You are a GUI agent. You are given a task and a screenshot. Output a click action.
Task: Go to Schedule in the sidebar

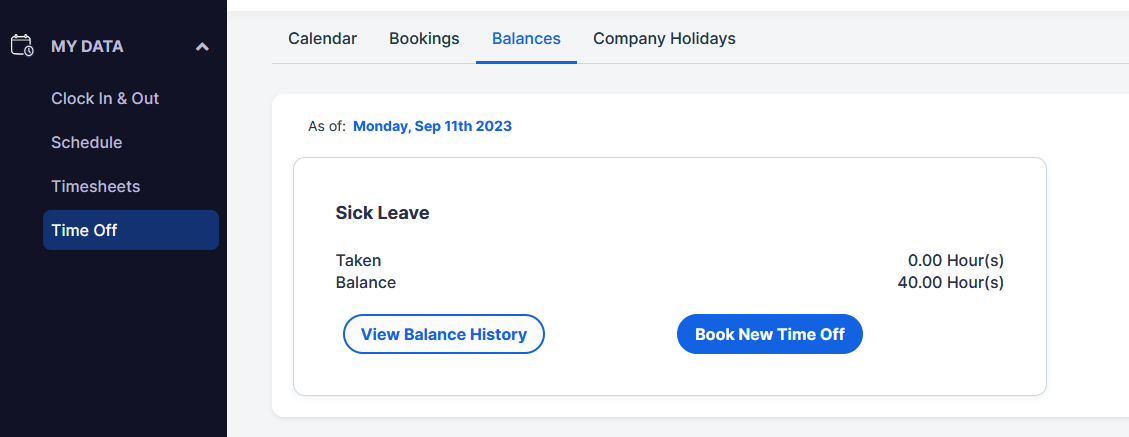[86, 143]
